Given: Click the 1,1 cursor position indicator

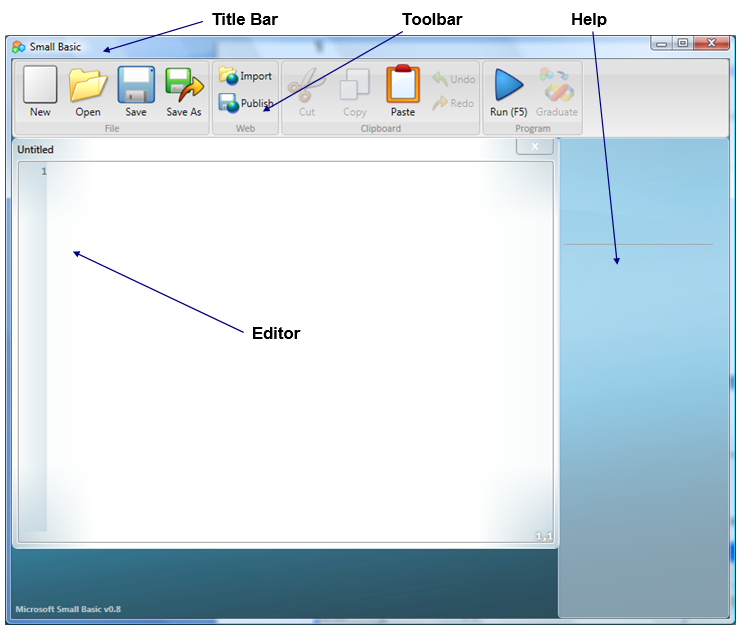Looking at the screenshot, I should click(544, 536).
